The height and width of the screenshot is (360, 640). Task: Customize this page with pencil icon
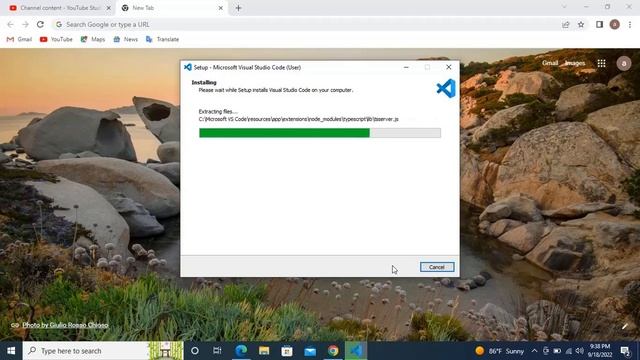click(624, 327)
